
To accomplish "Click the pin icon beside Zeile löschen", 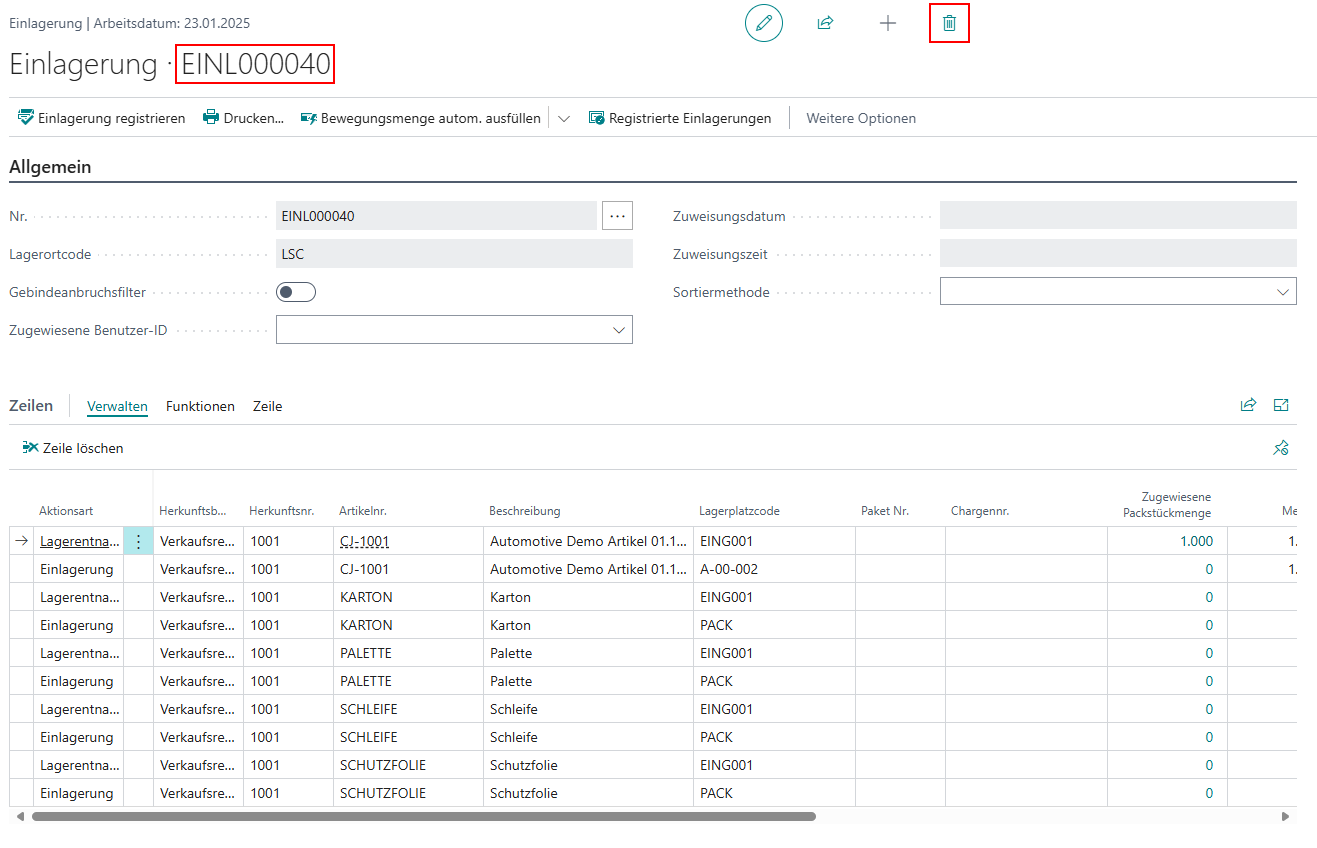I will coord(1280,448).
